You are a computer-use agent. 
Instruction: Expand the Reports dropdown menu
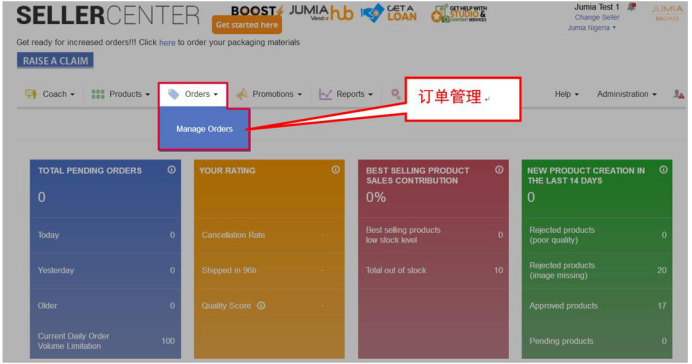pos(346,94)
